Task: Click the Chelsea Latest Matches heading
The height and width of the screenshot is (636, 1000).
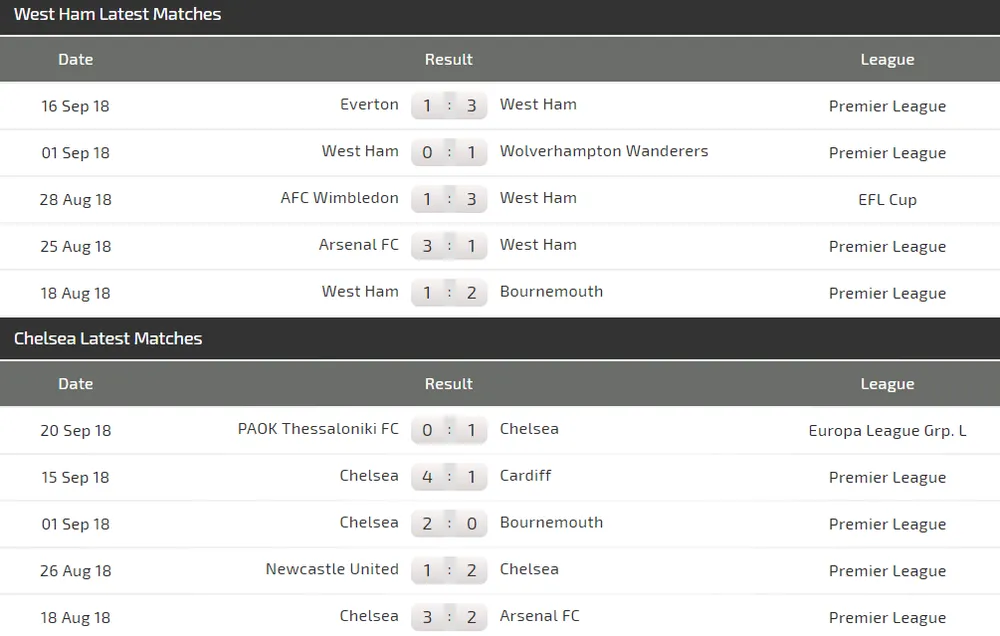Action: click(x=108, y=339)
